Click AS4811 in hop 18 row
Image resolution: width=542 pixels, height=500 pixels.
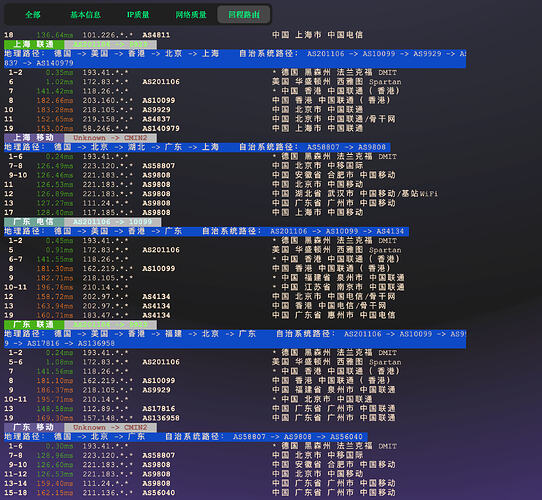point(156,35)
